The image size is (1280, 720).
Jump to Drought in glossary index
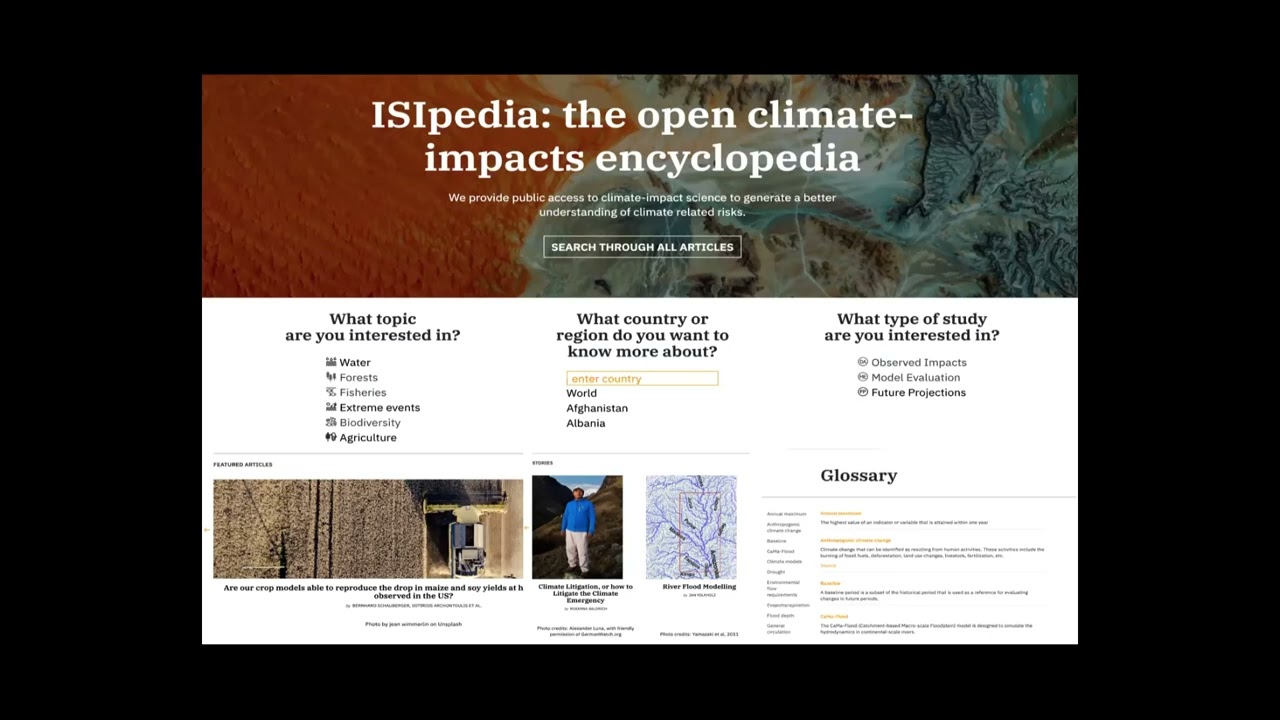(776, 572)
